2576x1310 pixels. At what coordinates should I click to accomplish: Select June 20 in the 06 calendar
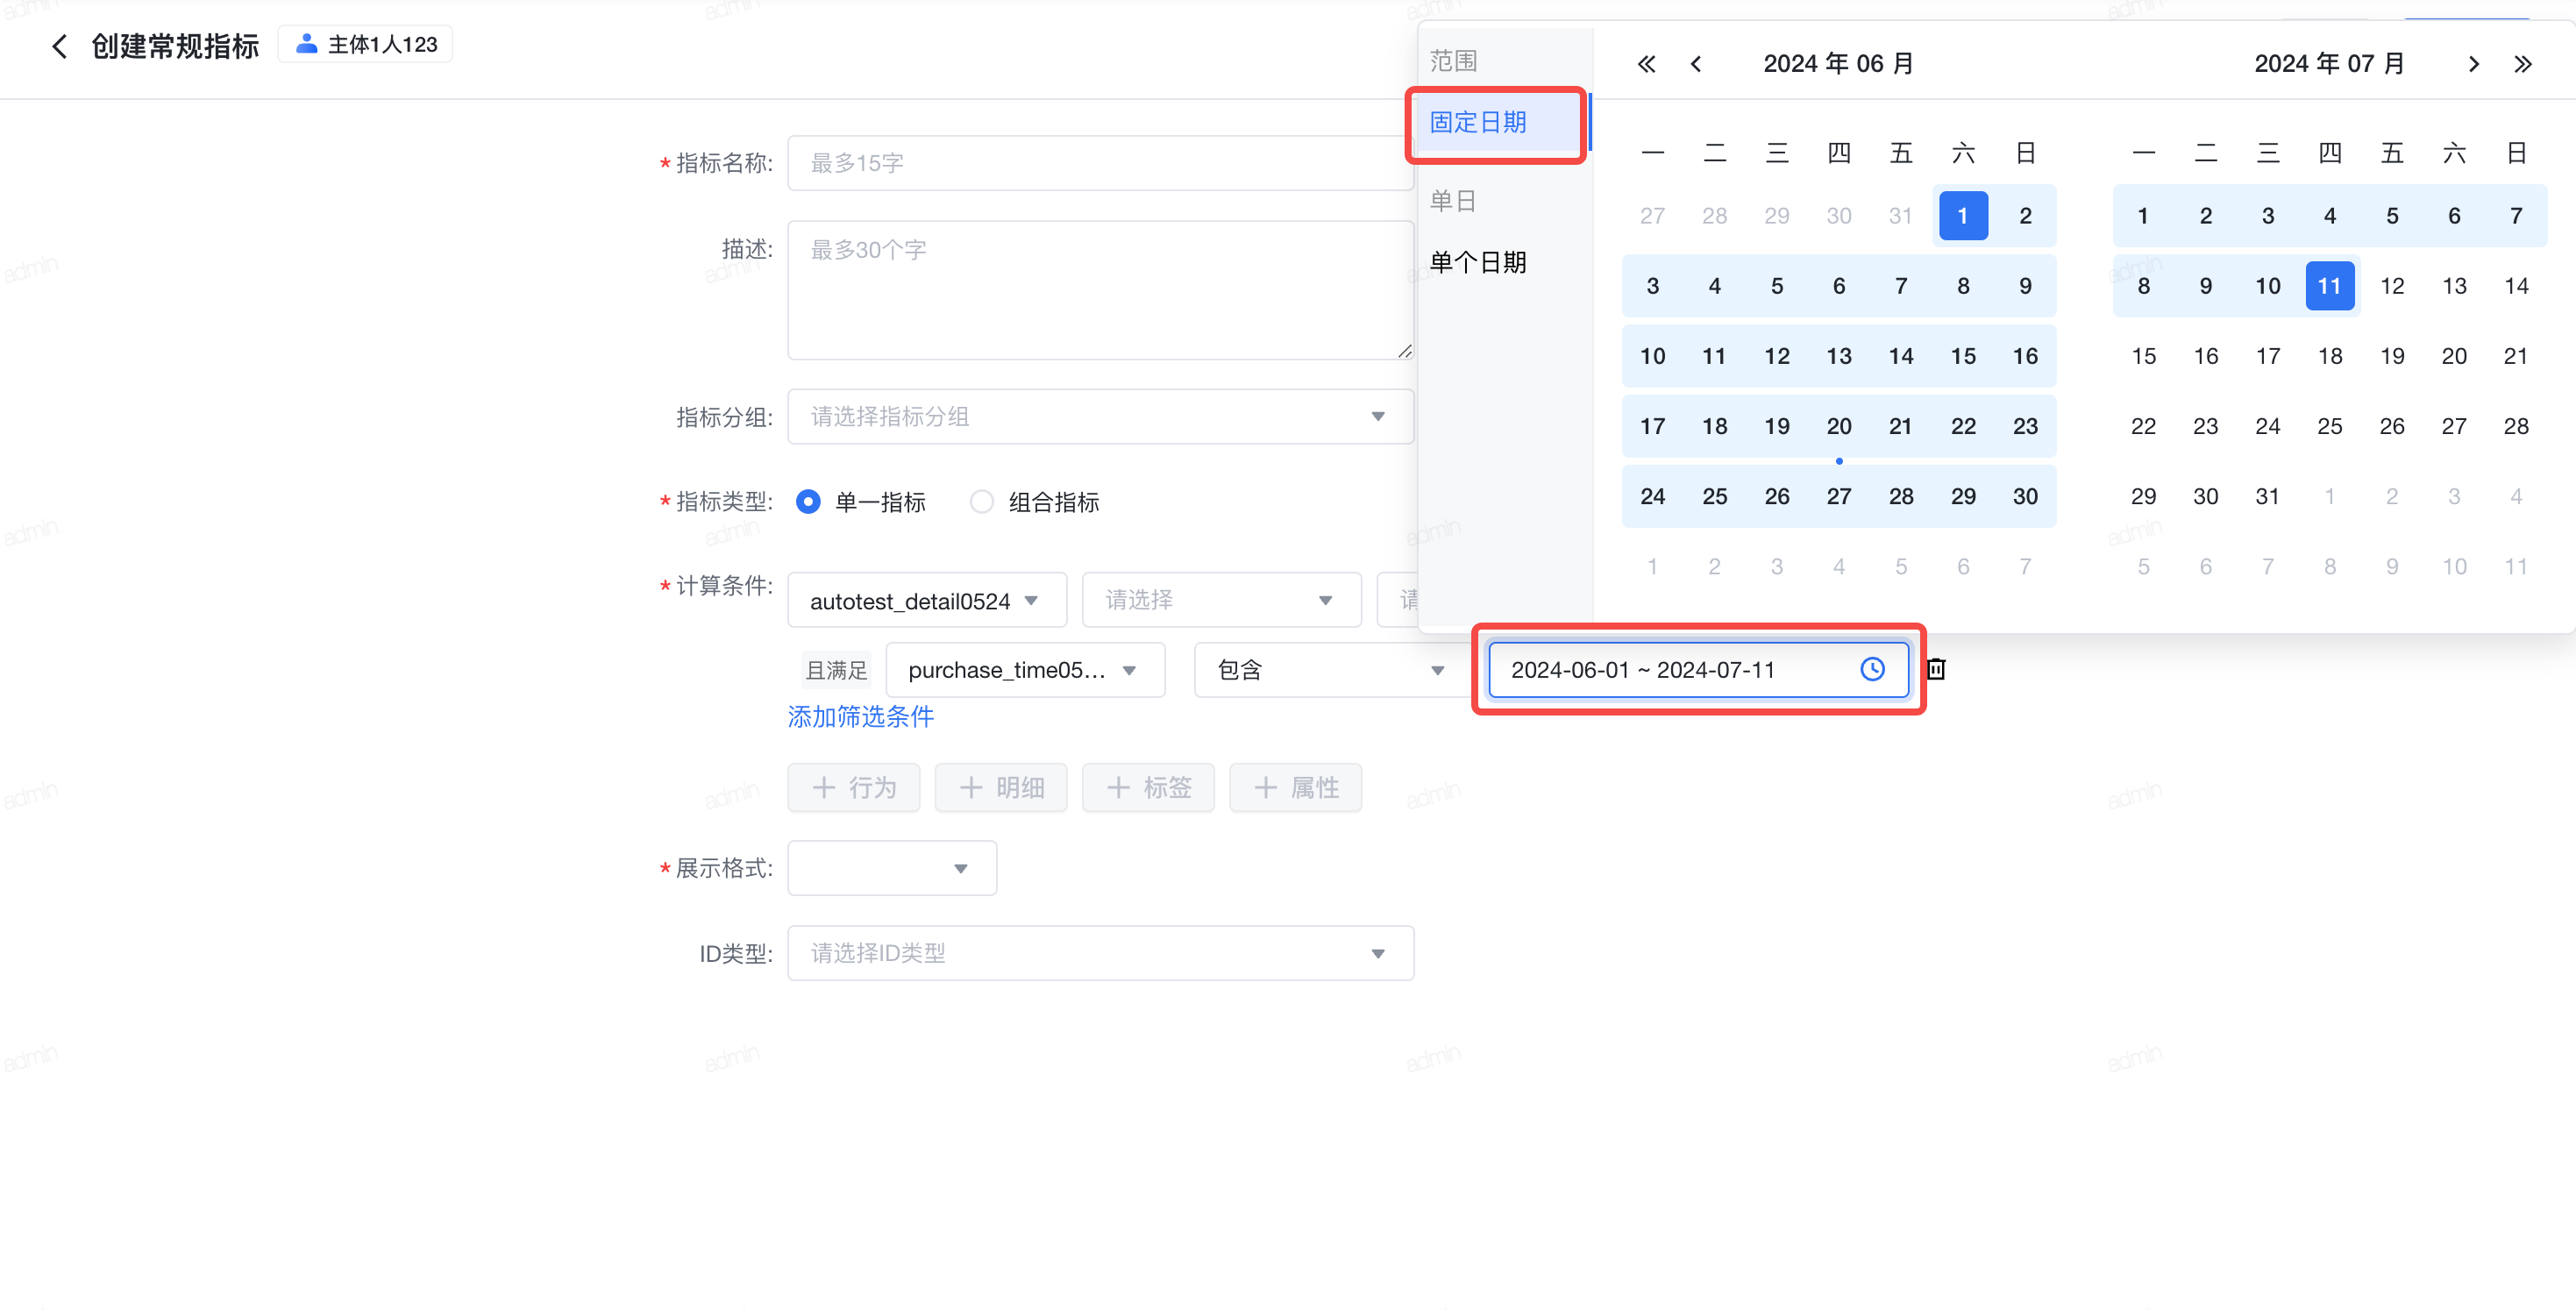pos(1839,426)
